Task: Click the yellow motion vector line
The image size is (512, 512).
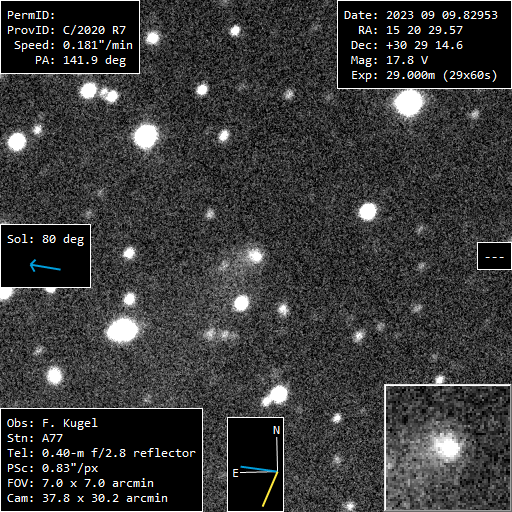Action: click(x=270, y=489)
